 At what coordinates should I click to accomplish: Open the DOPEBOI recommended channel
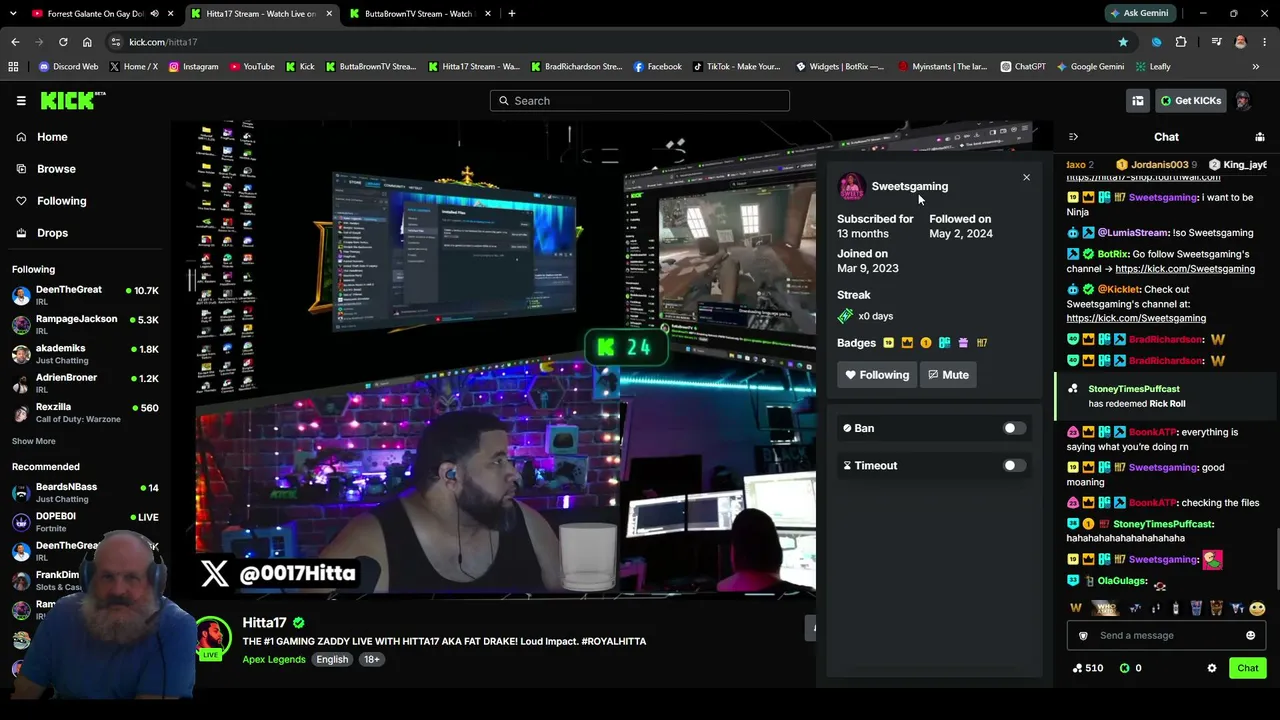point(85,521)
